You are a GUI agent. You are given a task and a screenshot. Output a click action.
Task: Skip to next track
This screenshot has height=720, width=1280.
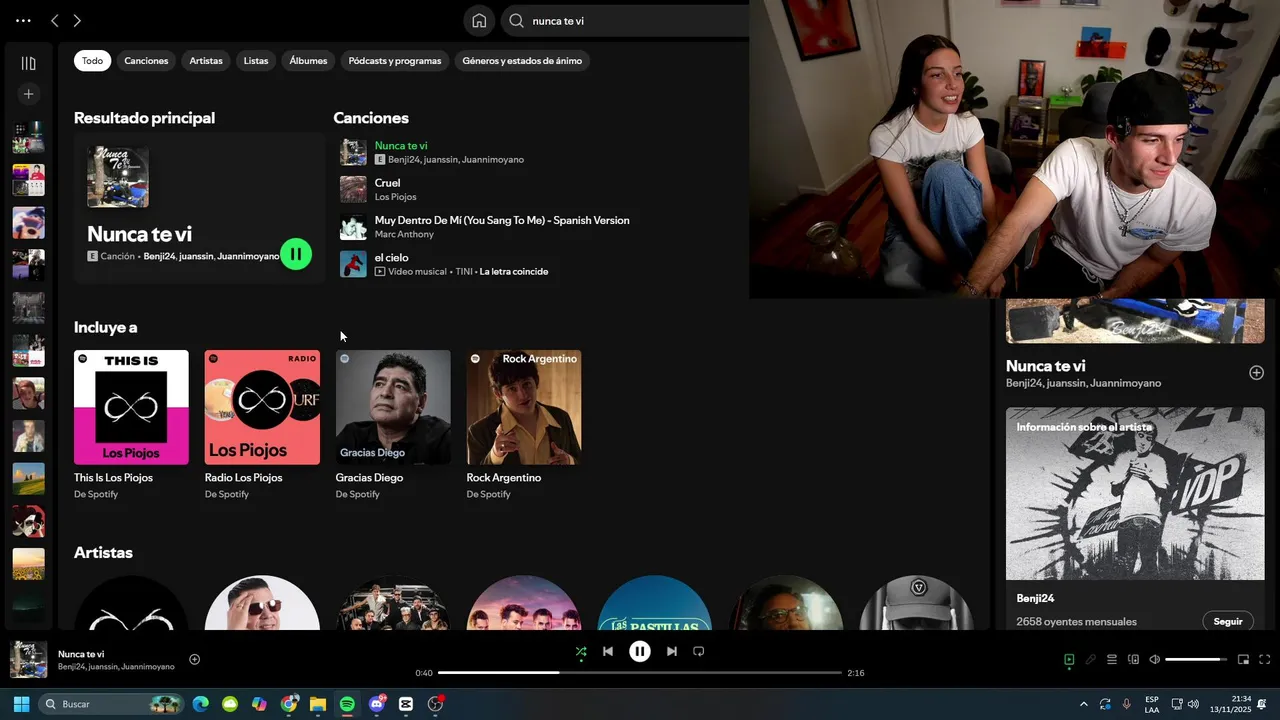(672, 651)
